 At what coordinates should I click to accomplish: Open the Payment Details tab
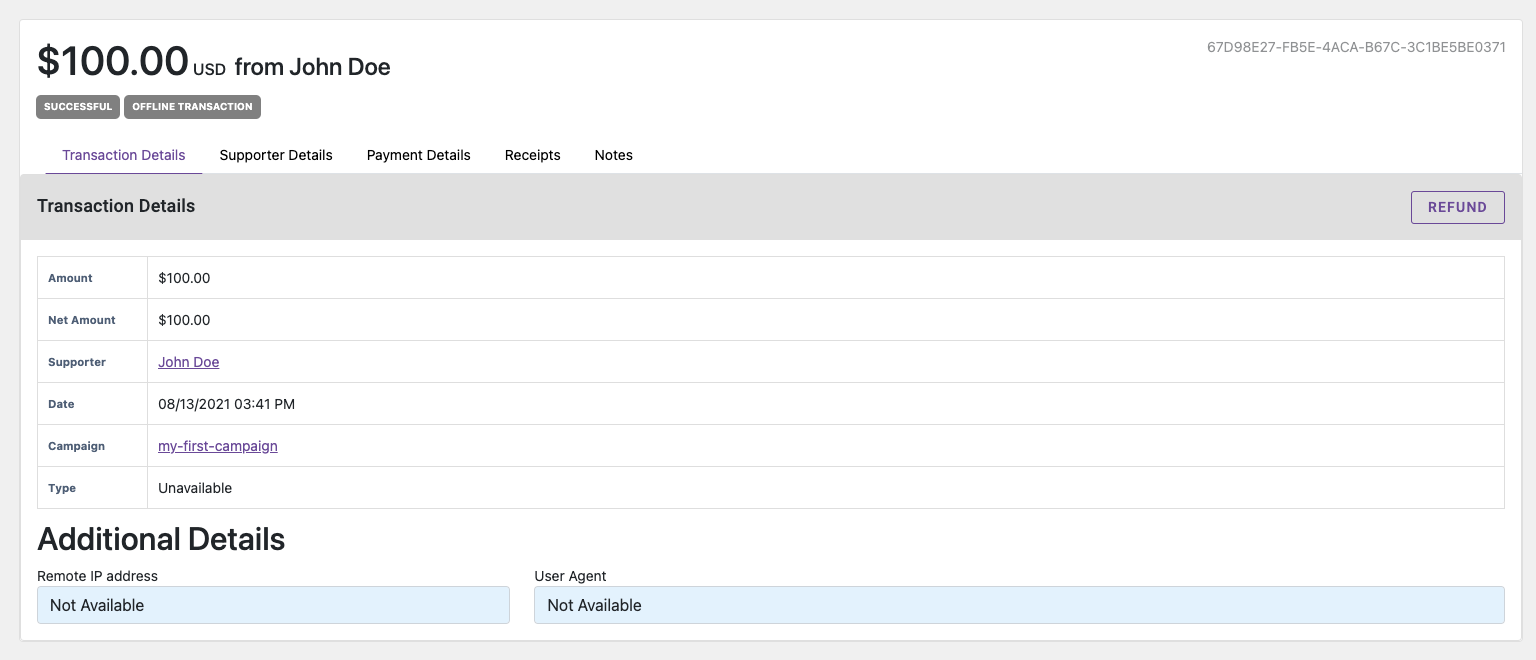coord(418,155)
